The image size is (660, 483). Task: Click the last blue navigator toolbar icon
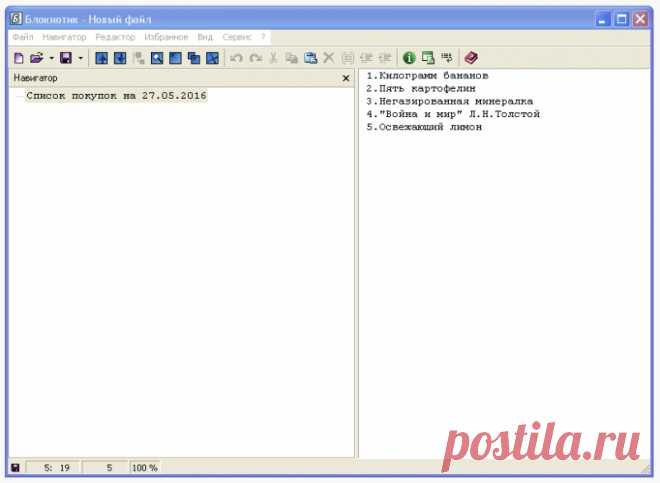212,58
